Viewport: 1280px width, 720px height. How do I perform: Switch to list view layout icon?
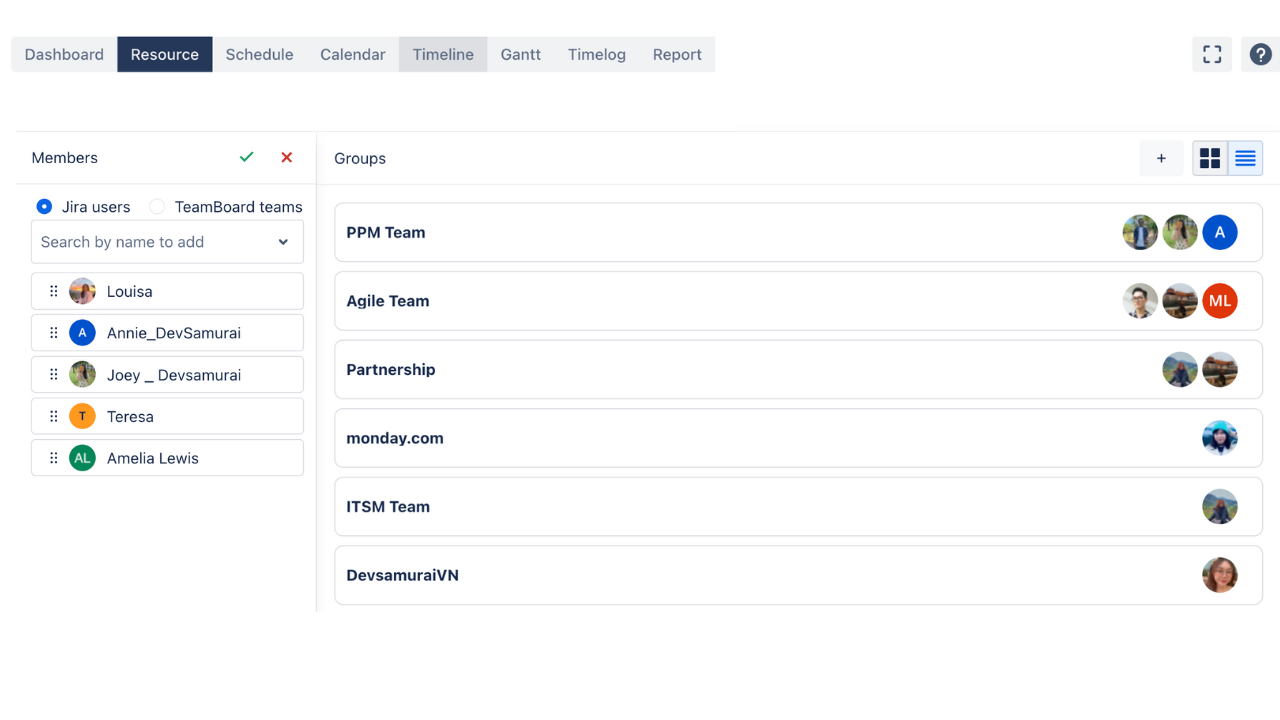click(x=1245, y=158)
